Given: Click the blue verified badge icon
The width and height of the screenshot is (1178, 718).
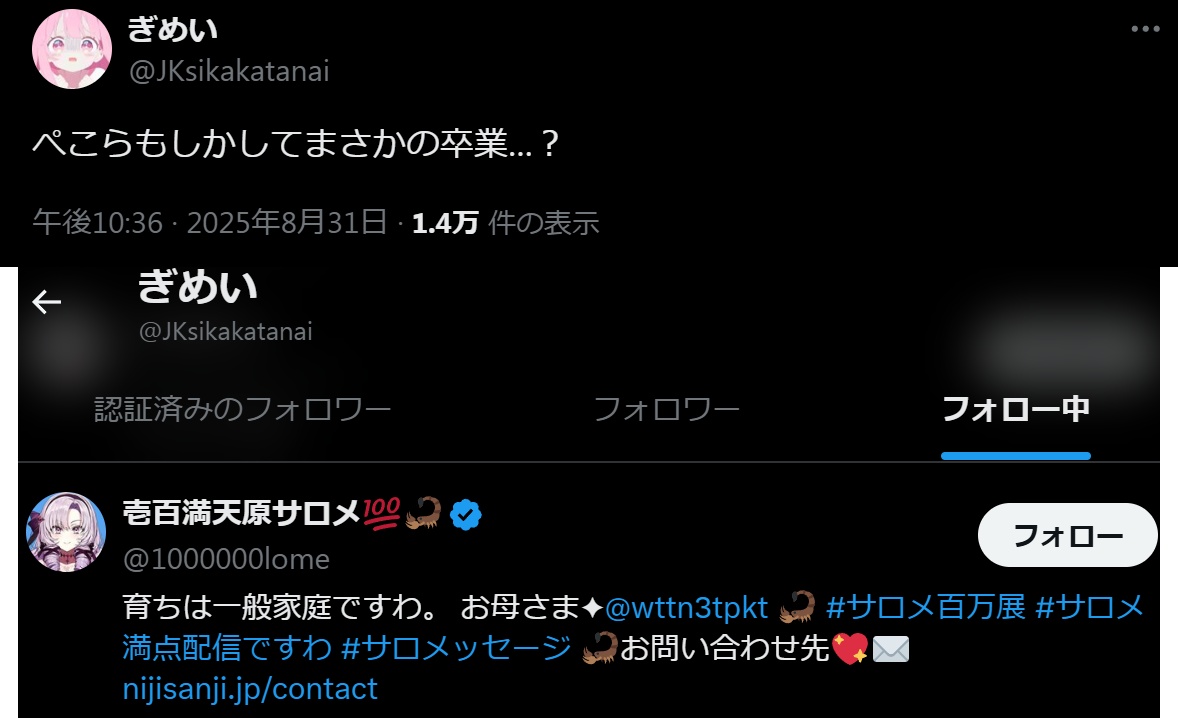Looking at the screenshot, I should tap(466, 514).
